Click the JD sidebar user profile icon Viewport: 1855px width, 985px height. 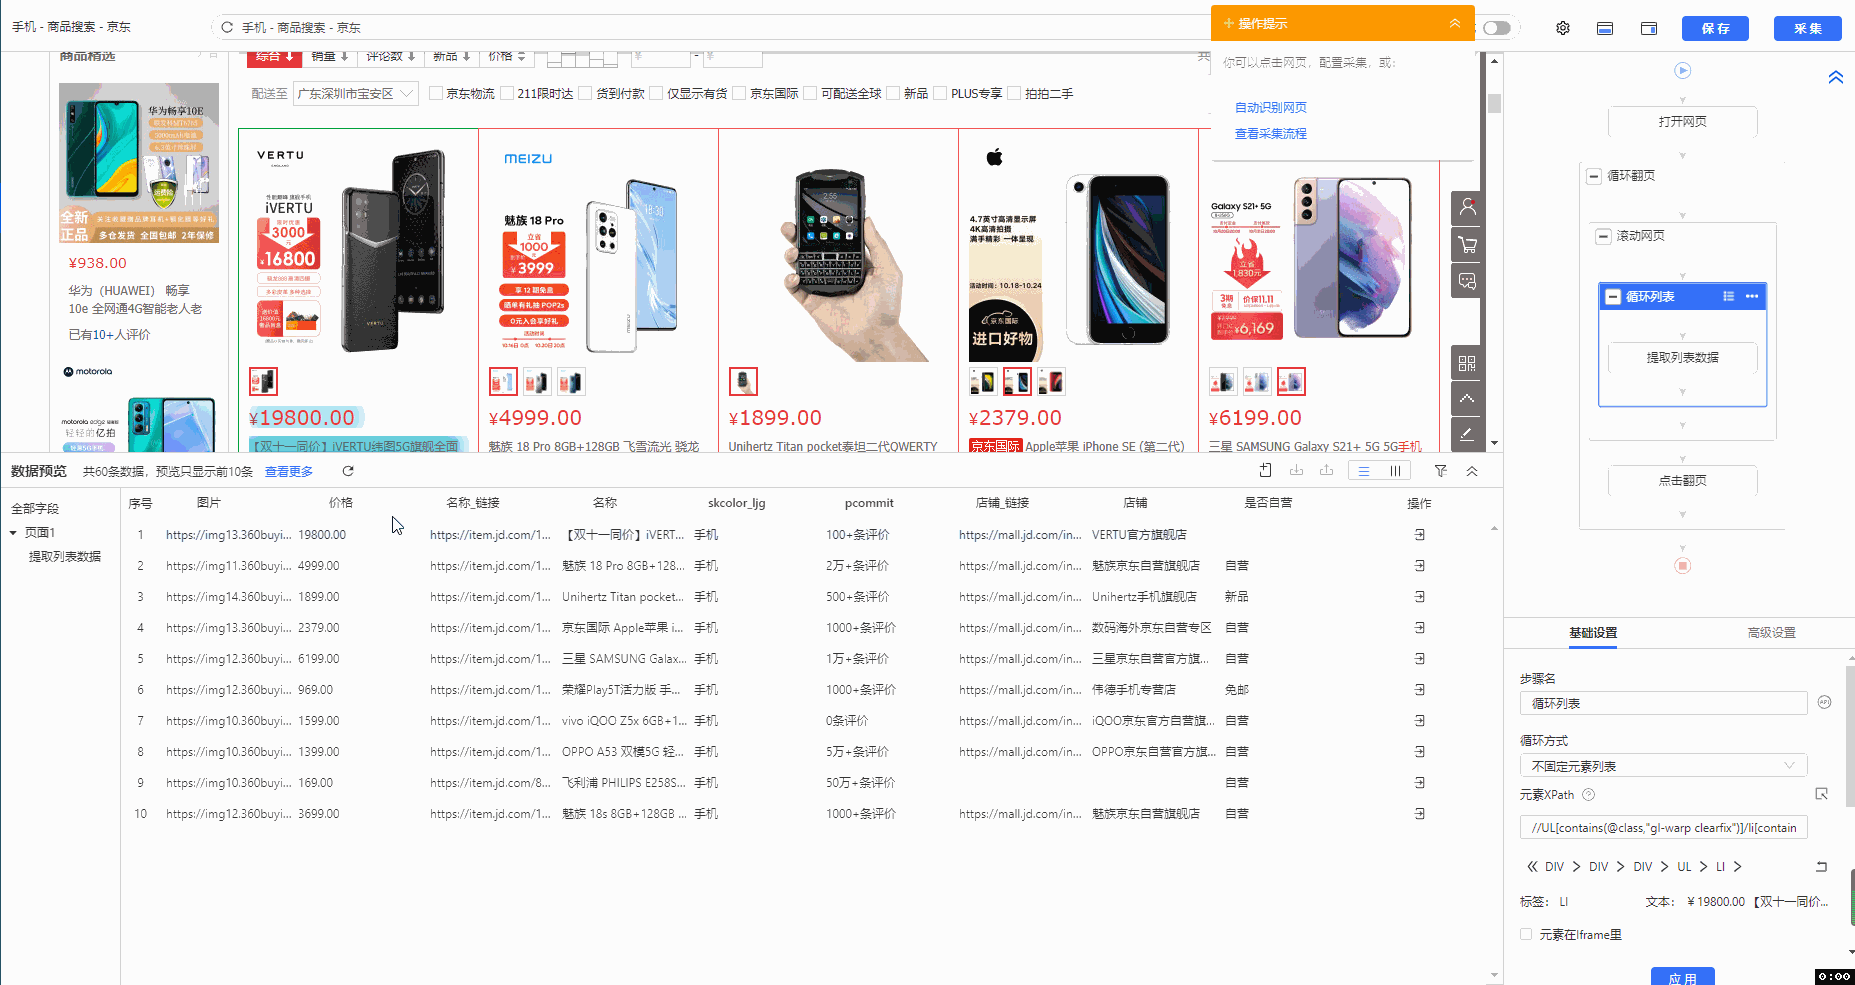pos(1467,208)
